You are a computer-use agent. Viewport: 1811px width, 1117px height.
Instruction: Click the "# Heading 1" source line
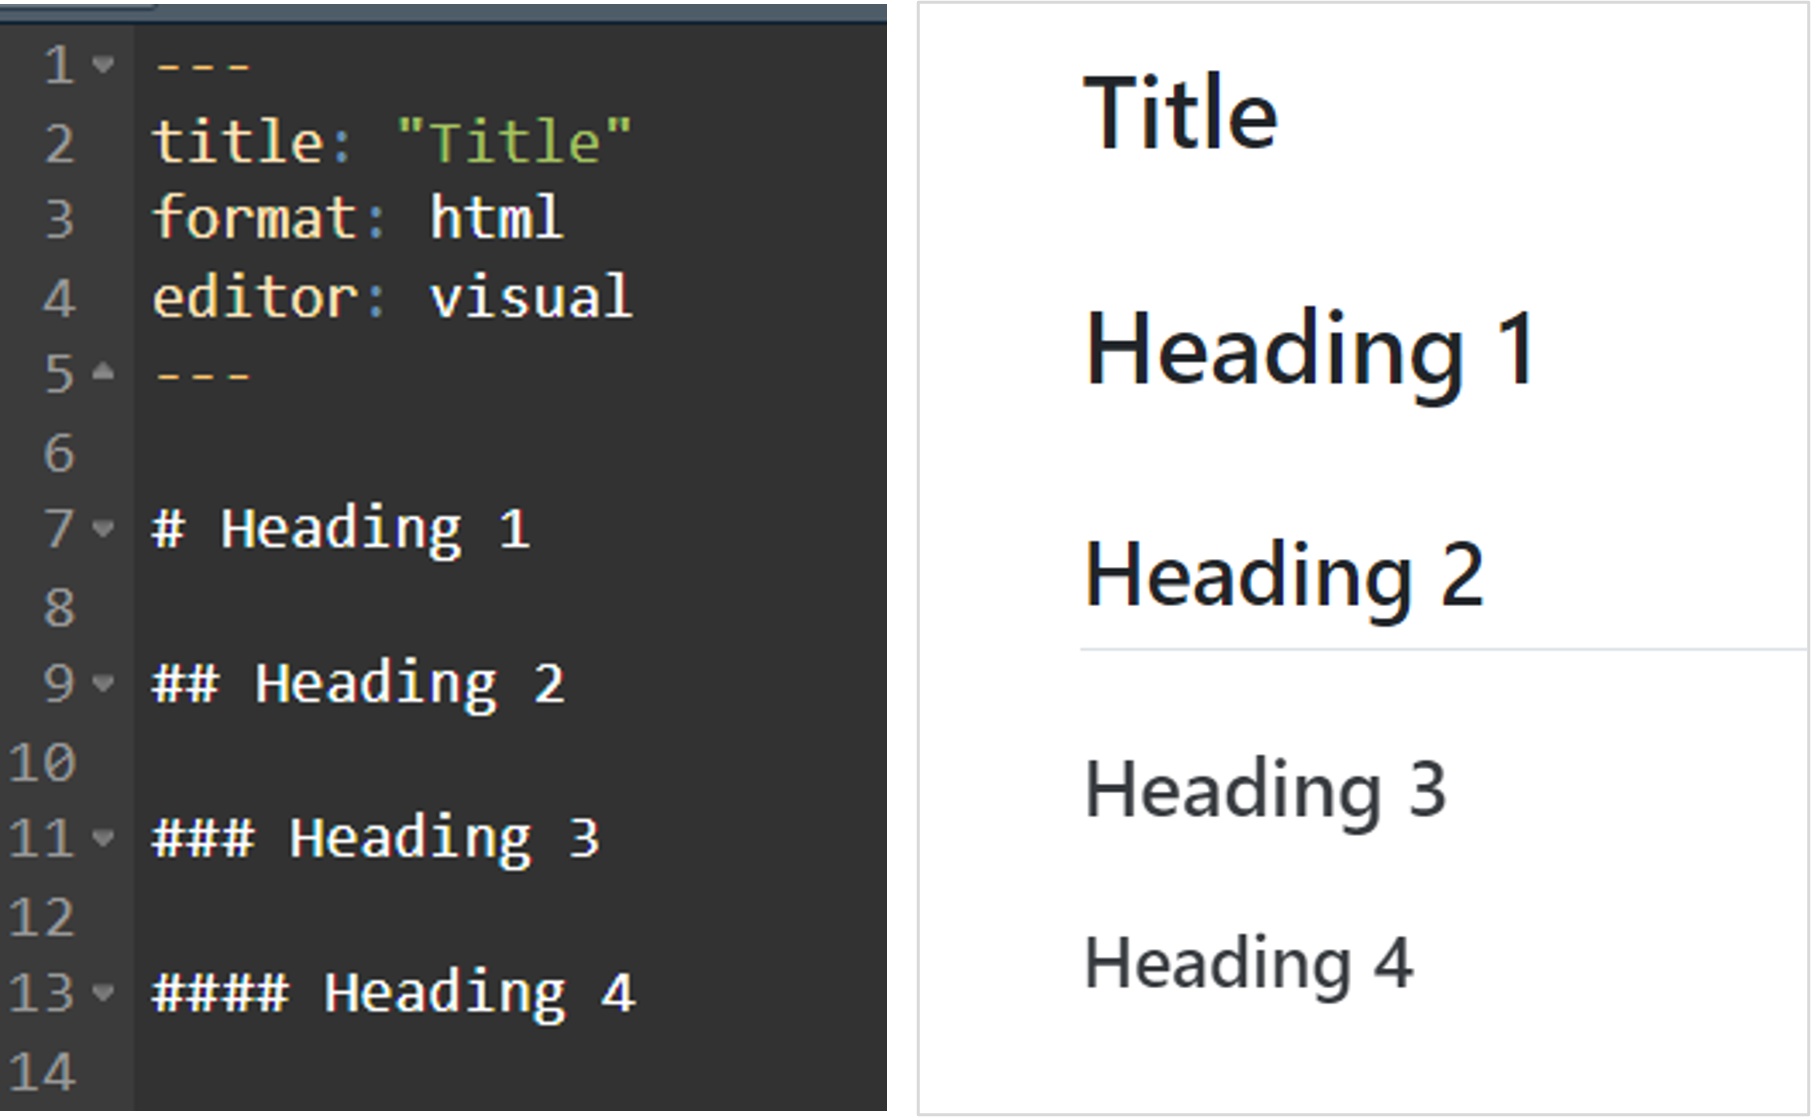(x=340, y=529)
